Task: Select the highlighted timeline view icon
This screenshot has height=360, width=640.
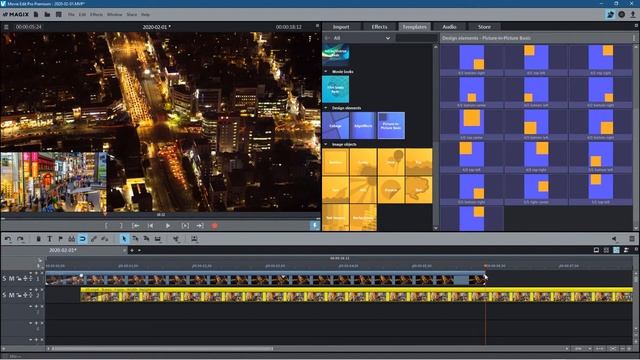Action: click(x=616, y=250)
